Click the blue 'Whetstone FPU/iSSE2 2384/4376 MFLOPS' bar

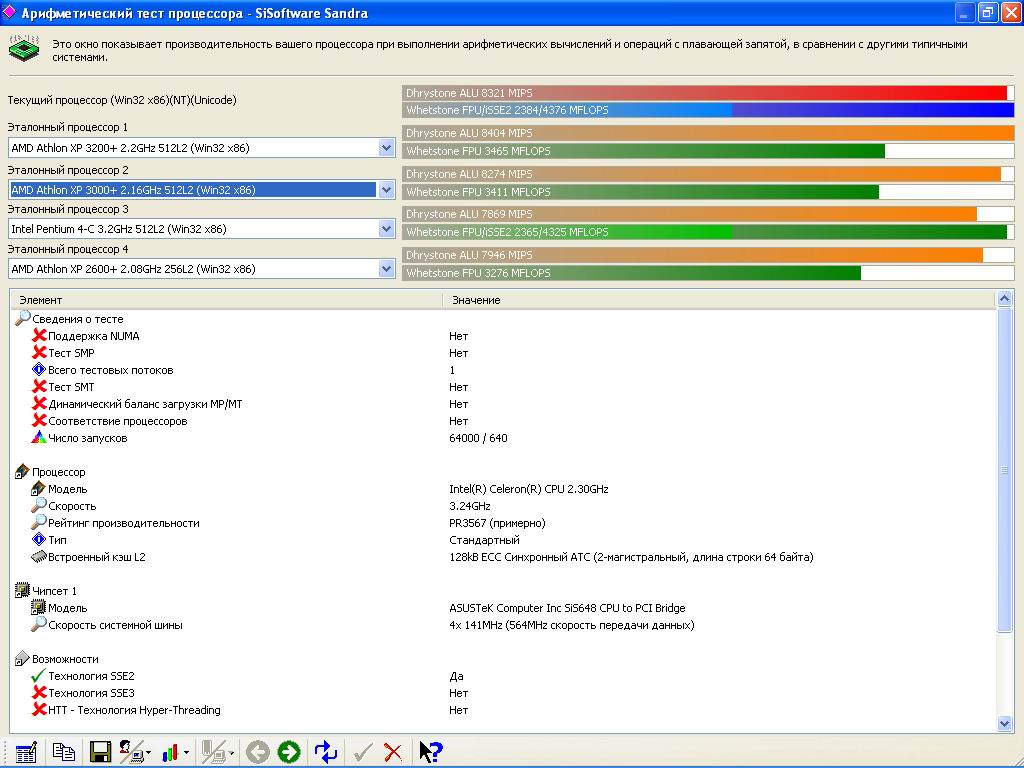(708, 110)
